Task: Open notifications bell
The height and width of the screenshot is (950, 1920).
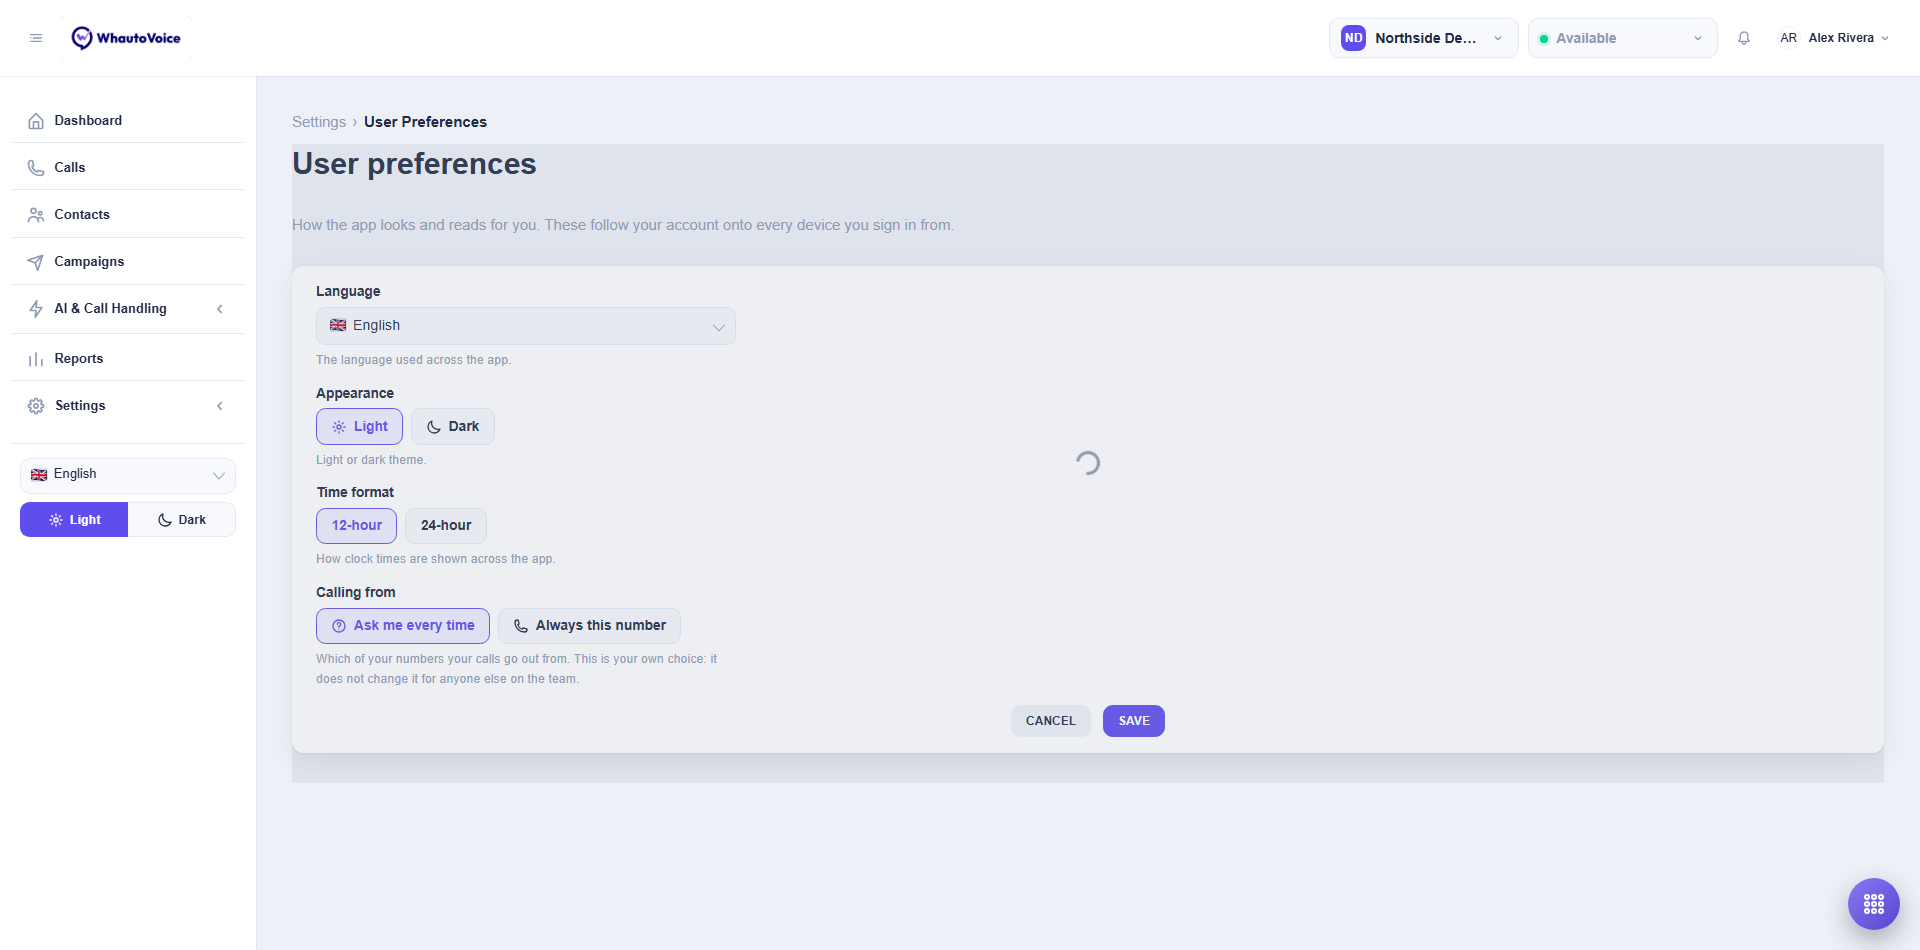Action: 1744,38
